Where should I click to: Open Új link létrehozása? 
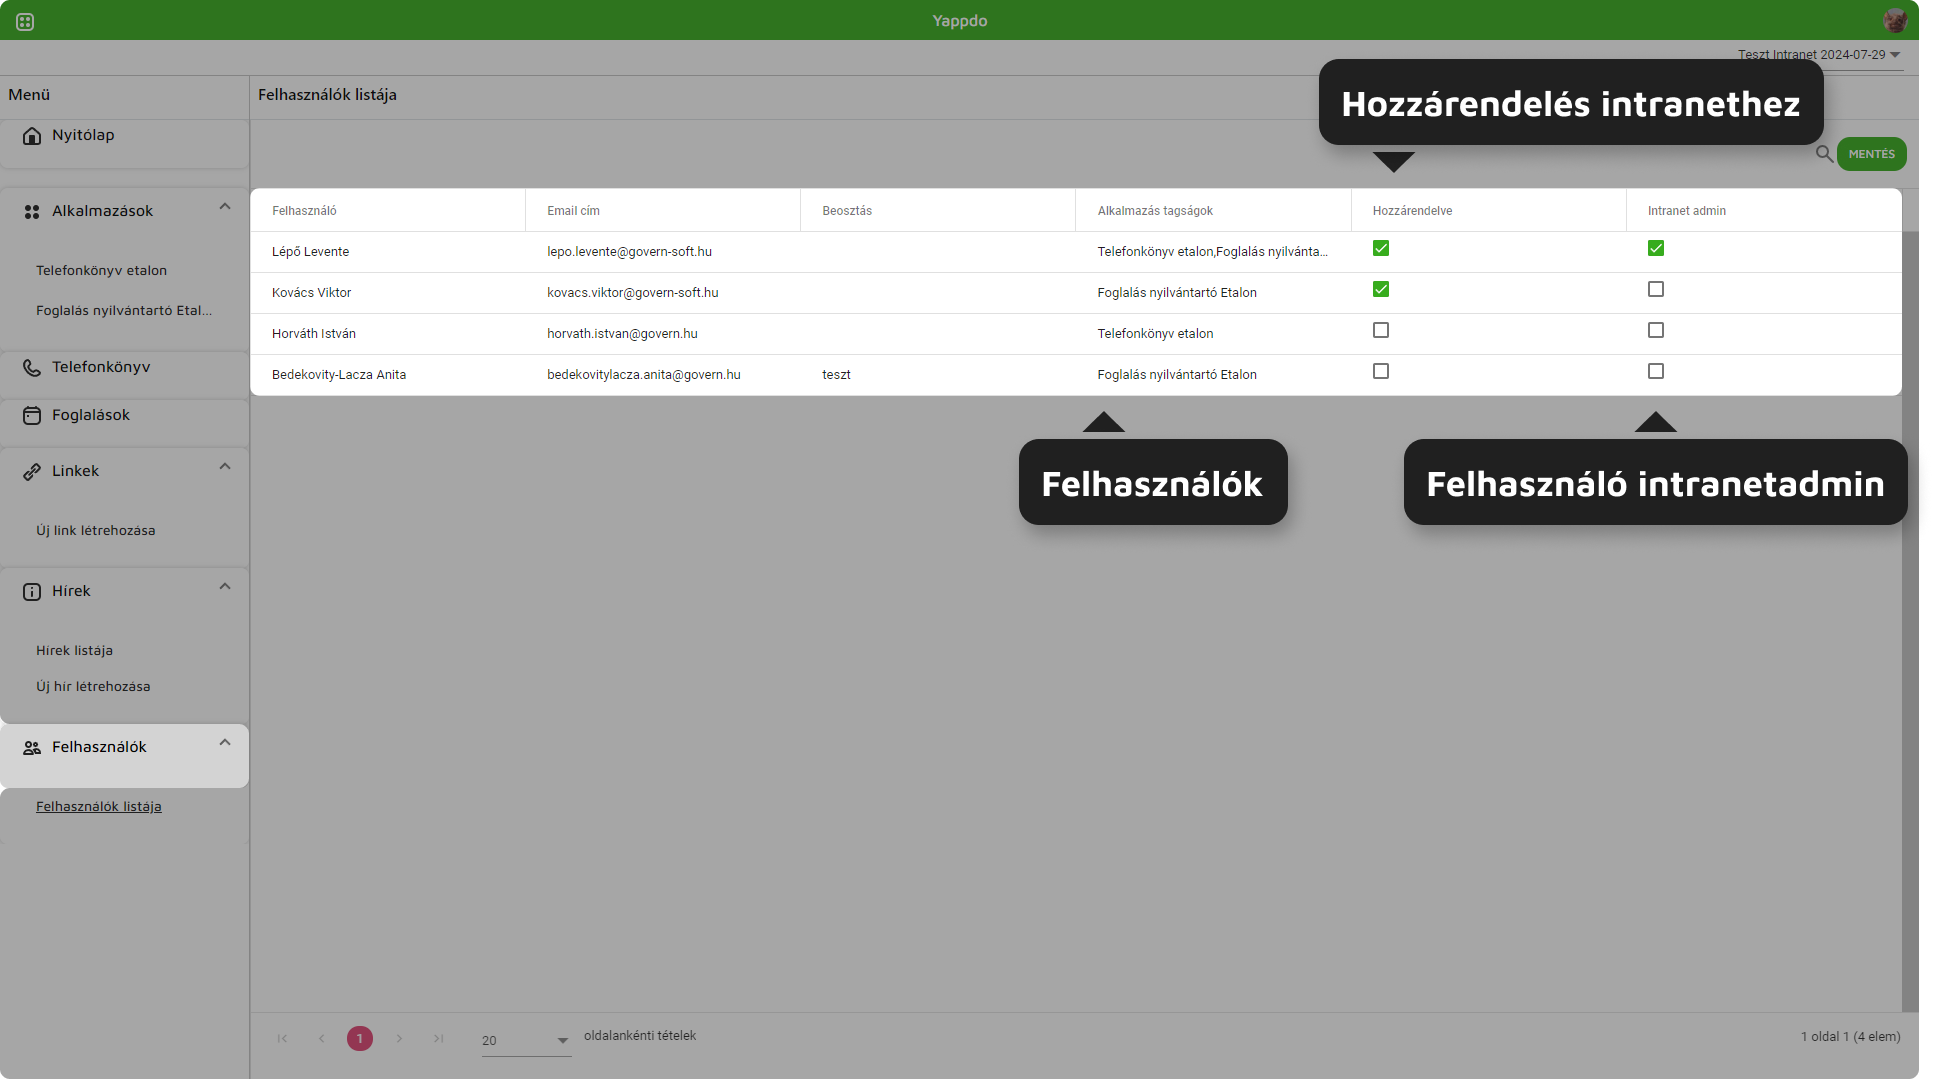96,531
